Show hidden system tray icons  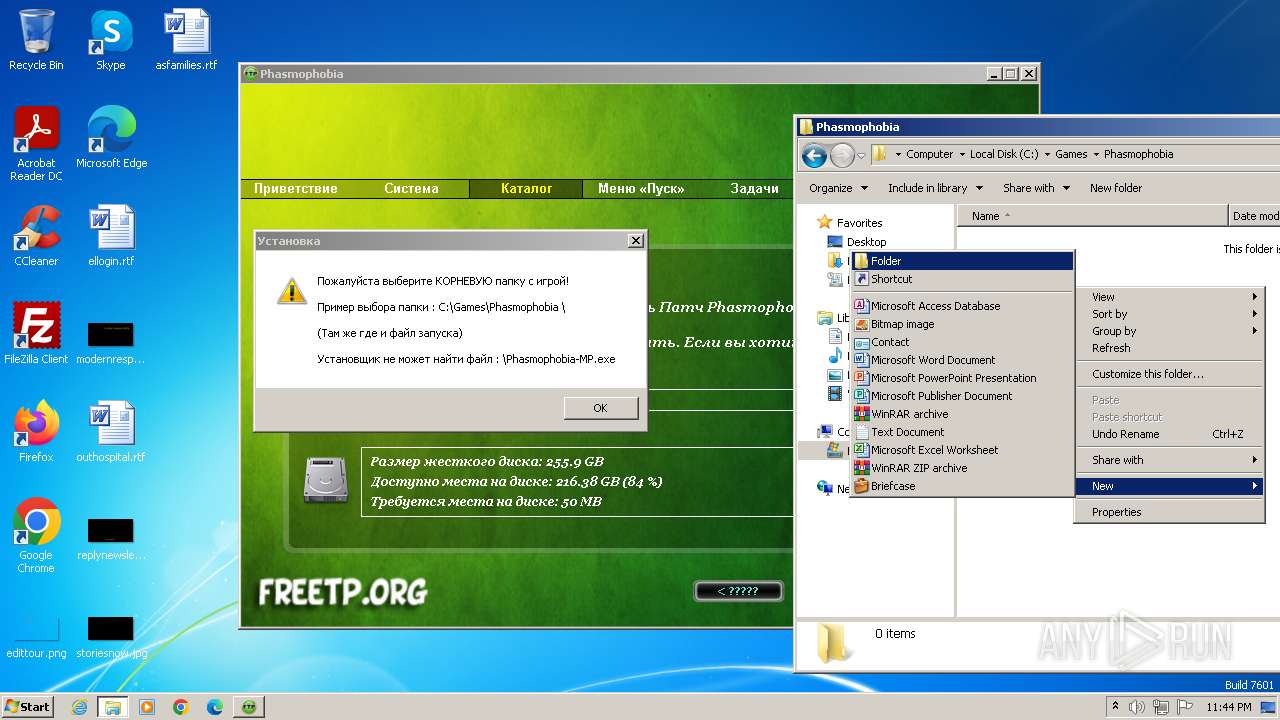1116,707
